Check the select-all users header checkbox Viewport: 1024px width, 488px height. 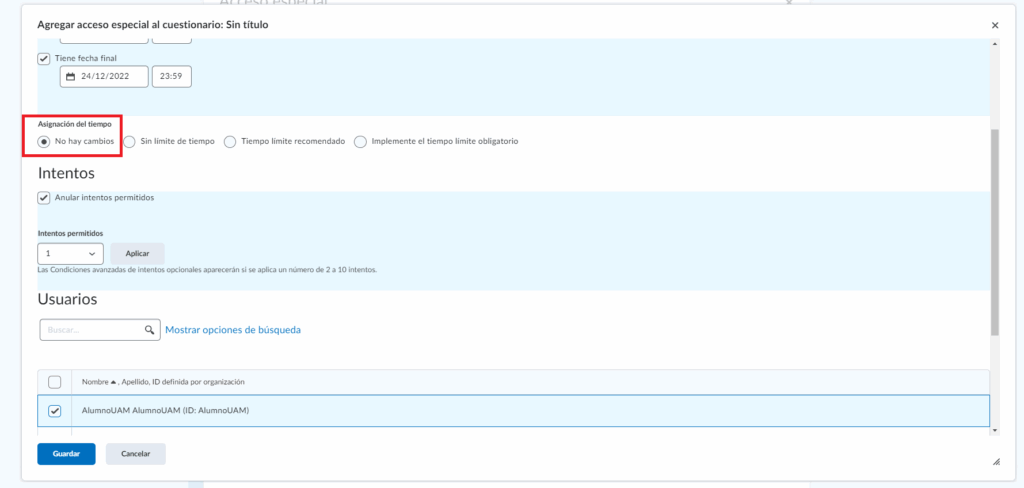[x=55, y=382]
